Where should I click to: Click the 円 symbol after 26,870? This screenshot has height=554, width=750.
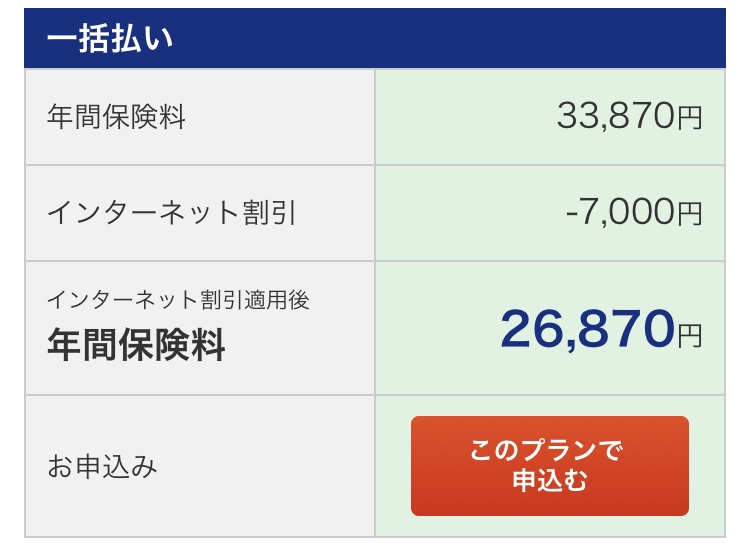point(690,335)
